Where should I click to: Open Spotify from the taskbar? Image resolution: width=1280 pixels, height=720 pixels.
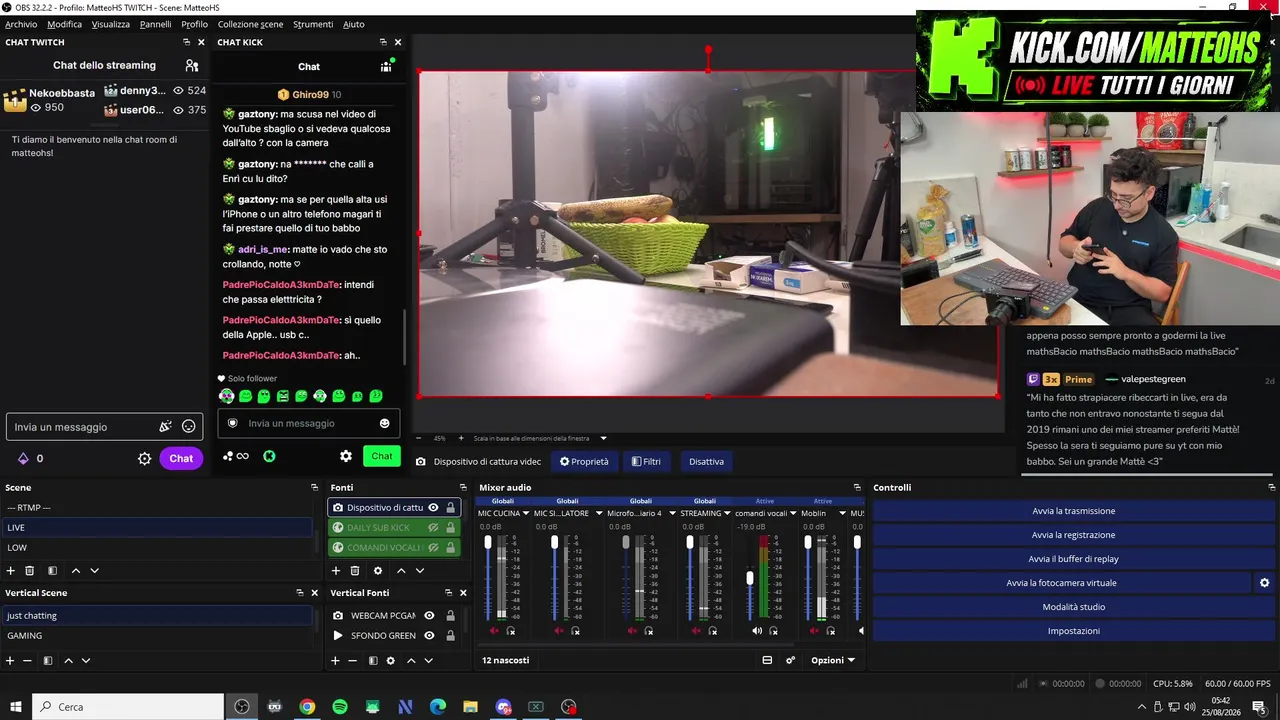pos(340,707)
